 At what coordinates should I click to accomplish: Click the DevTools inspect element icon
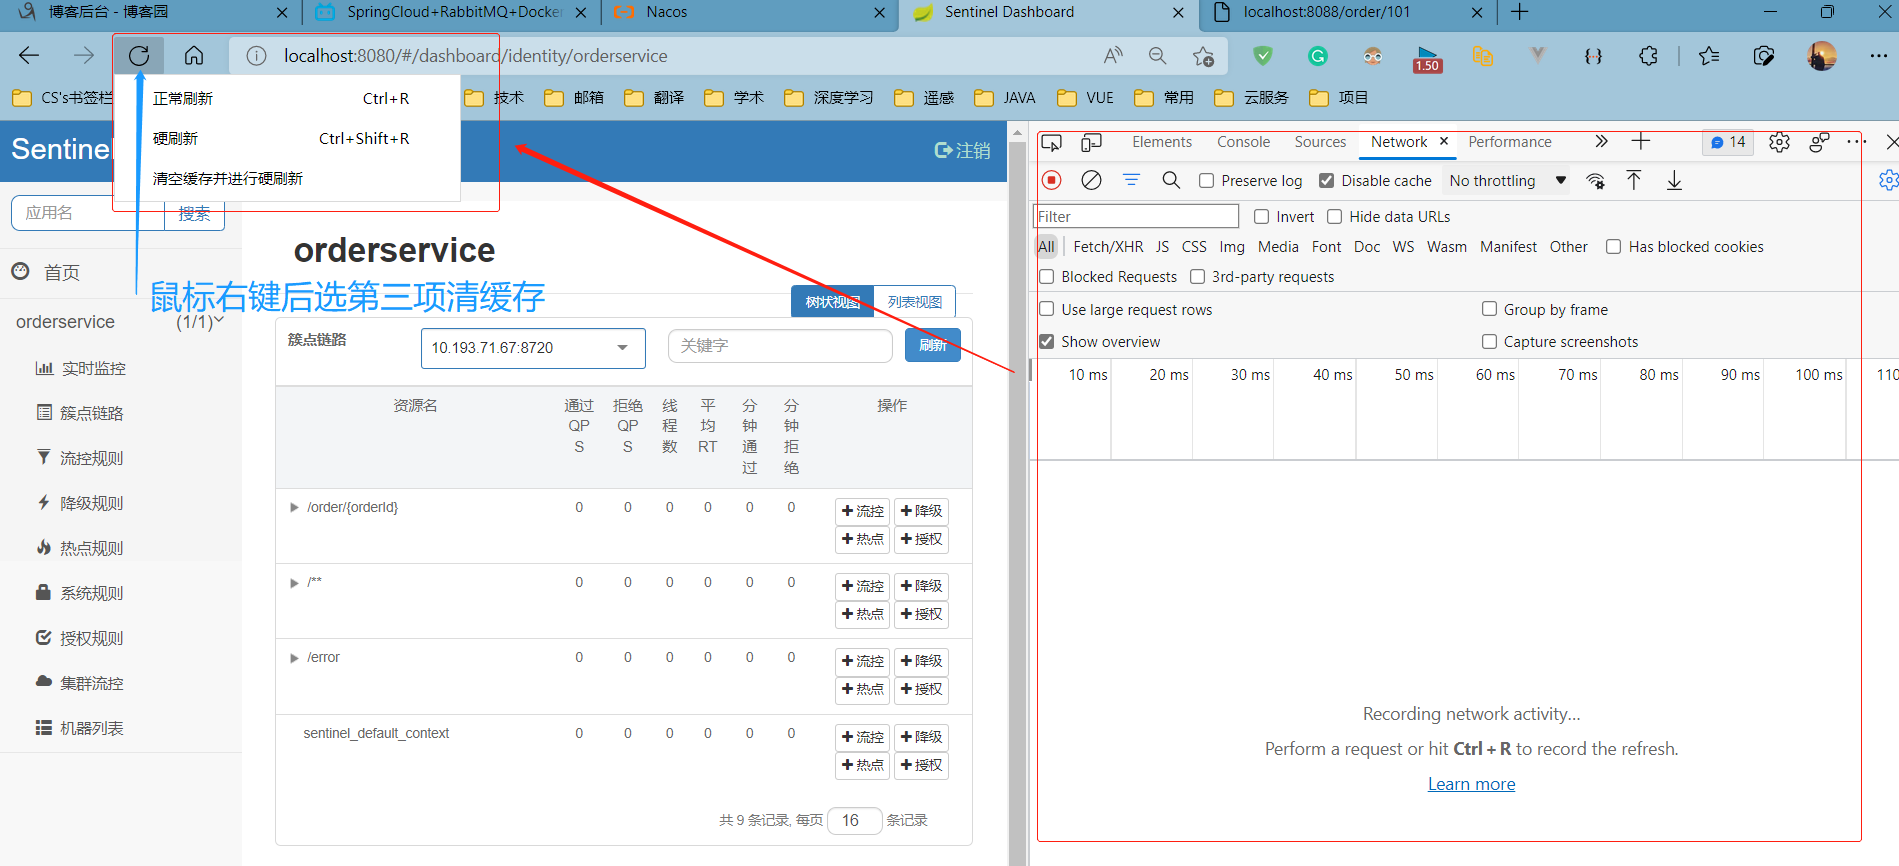pos(1051,142)
